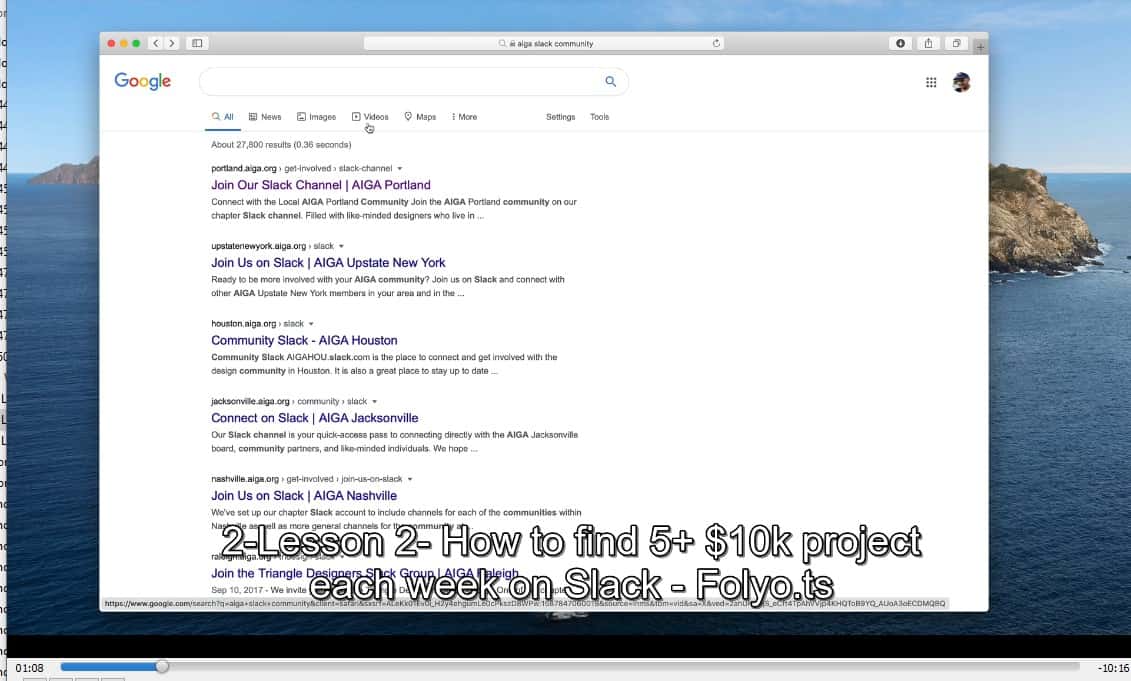Click the Safari back arrow button
The image size is (1131, 681).
click(155, 43)
